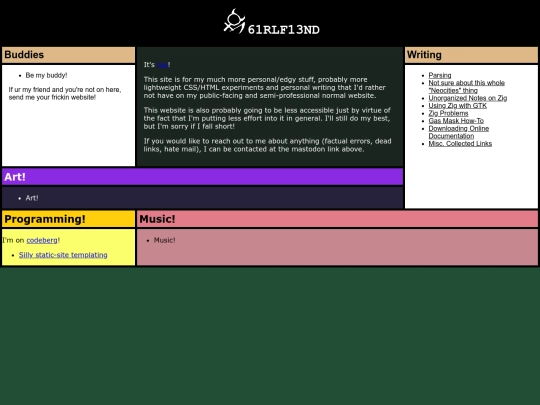Screen dimensions: 540x405
Task: Open the Using Zig with GTK link
Action: pyautogui.click(x=457, y=106)
